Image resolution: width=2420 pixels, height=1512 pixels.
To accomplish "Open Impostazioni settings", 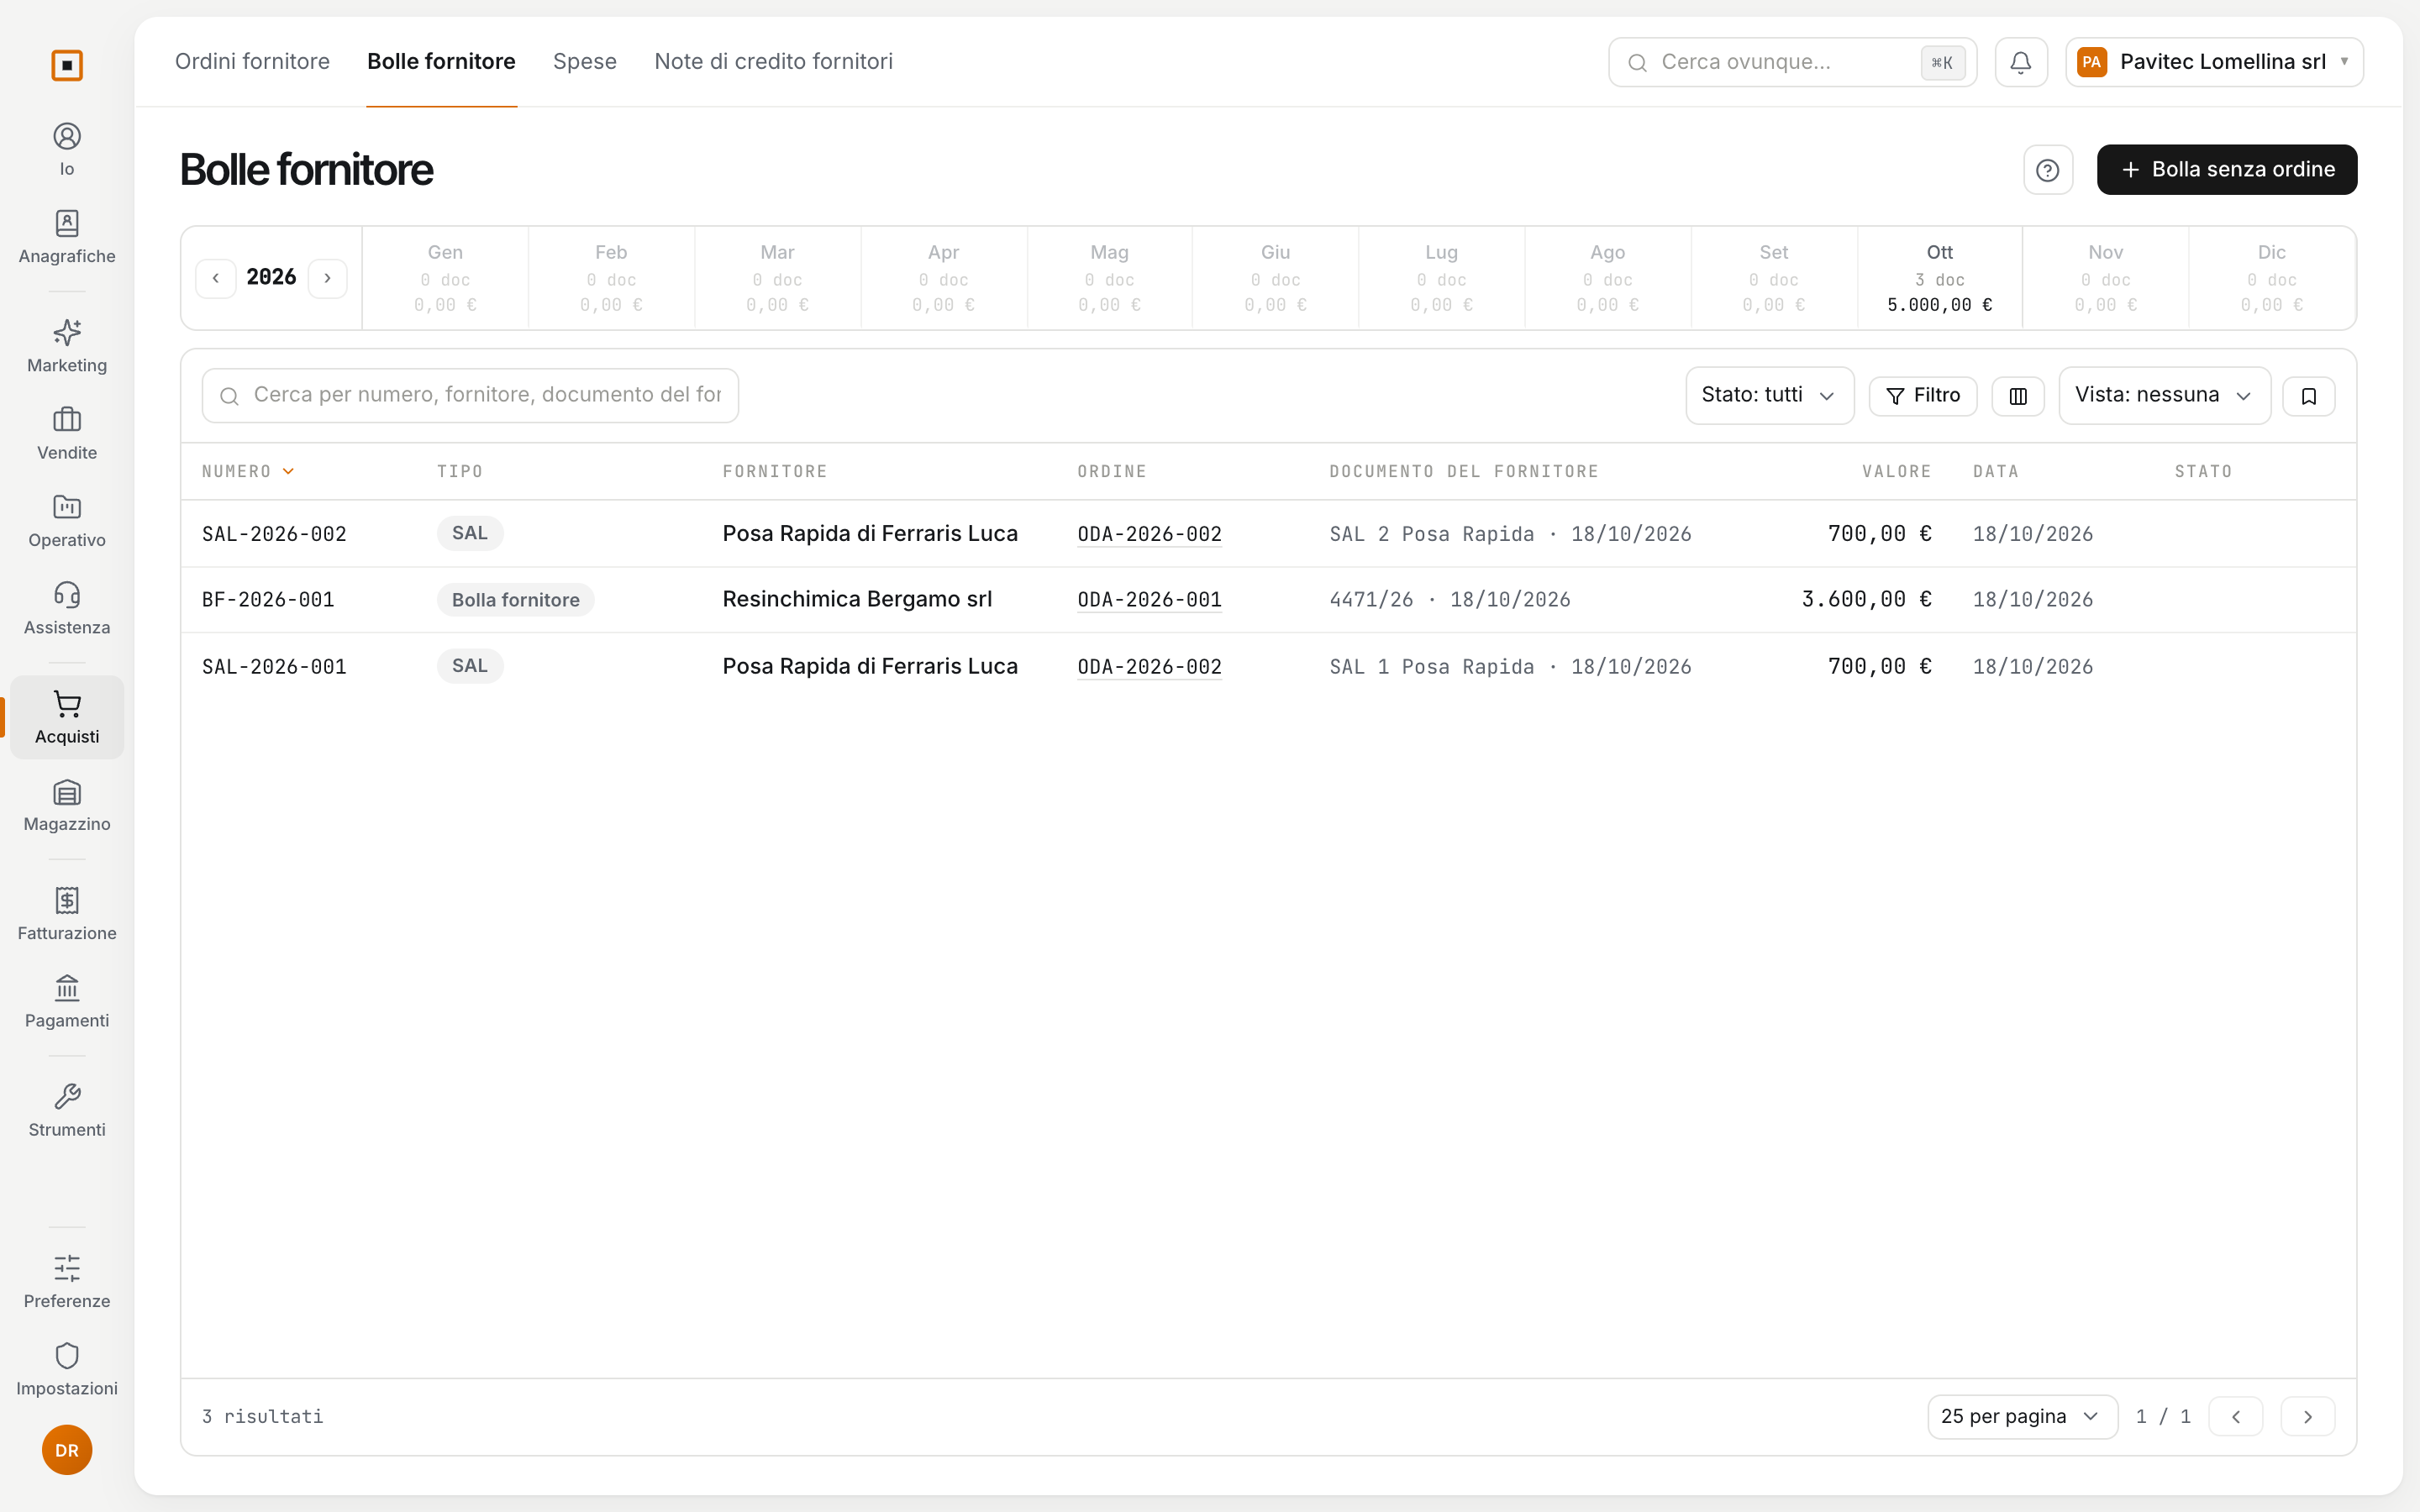I will coord(67,1369).
